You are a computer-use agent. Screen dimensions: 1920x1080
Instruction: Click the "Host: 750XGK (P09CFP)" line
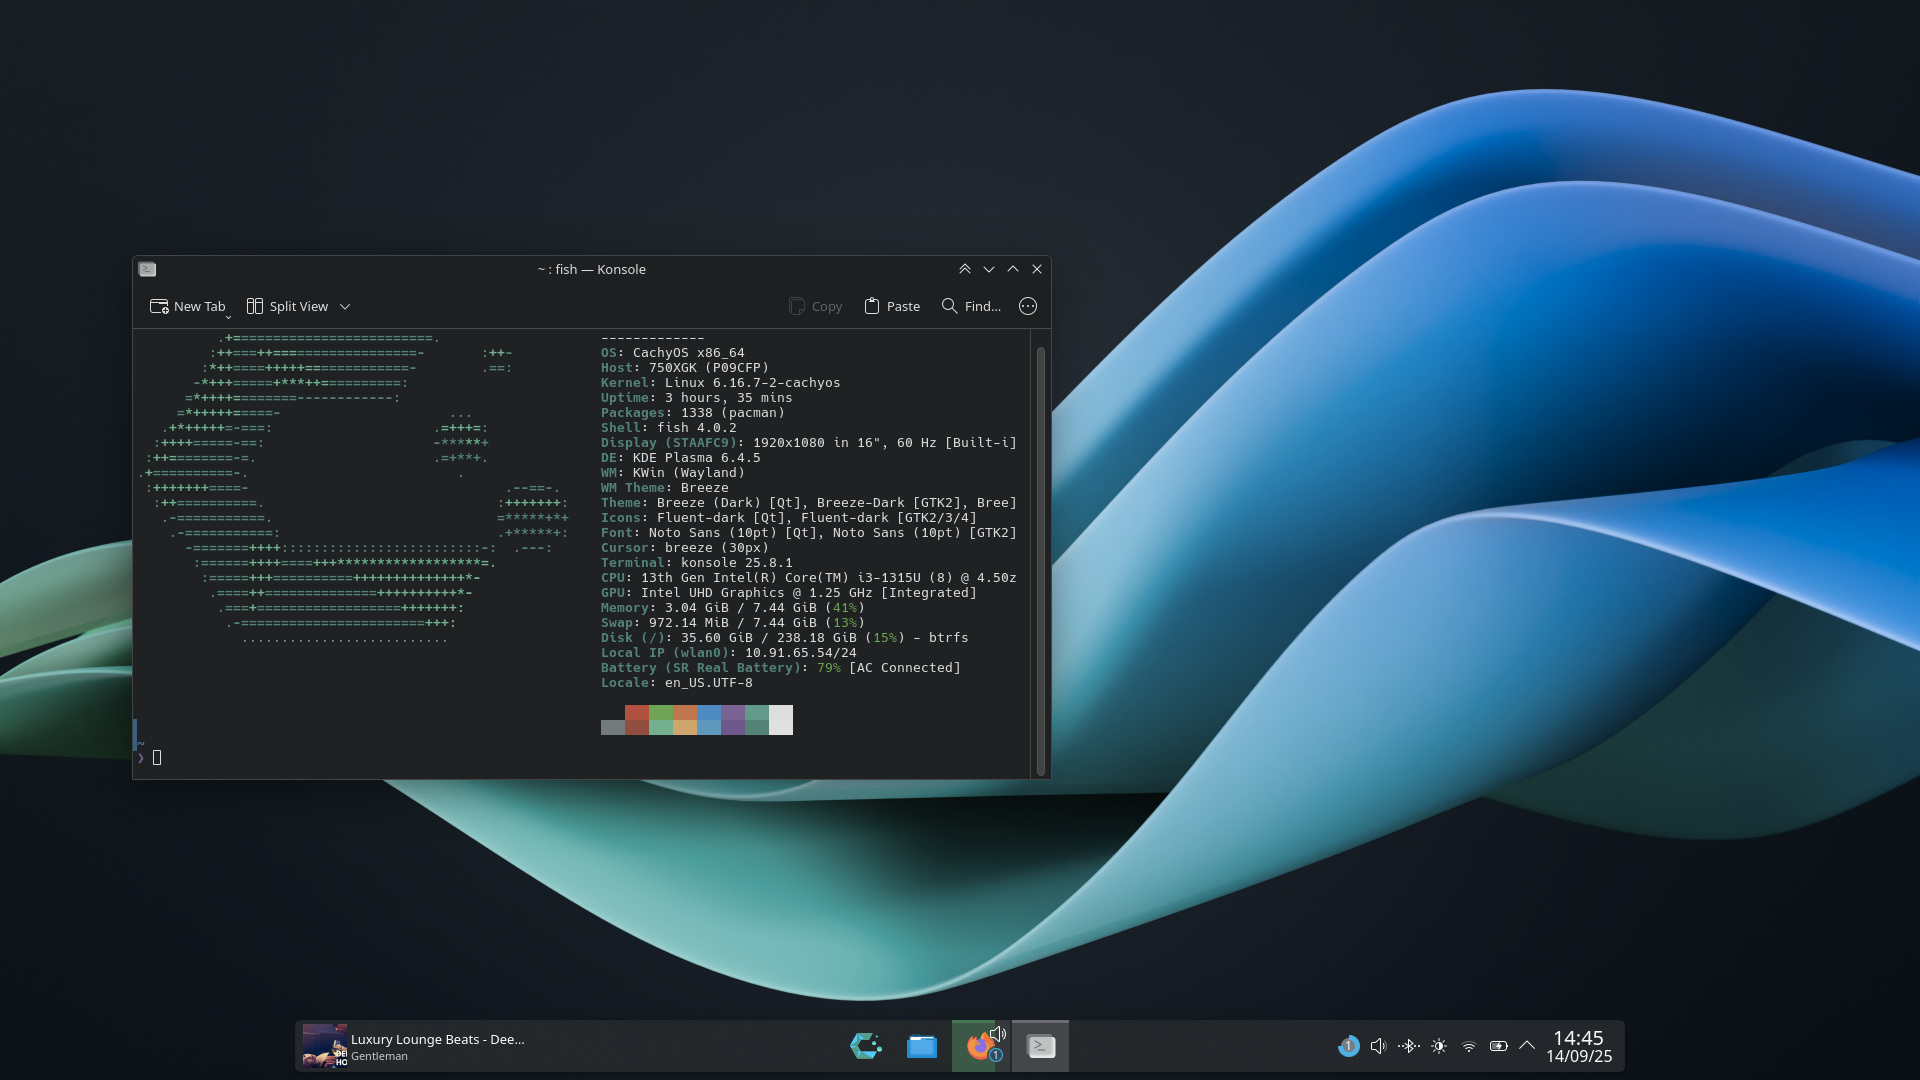[685, 368]
